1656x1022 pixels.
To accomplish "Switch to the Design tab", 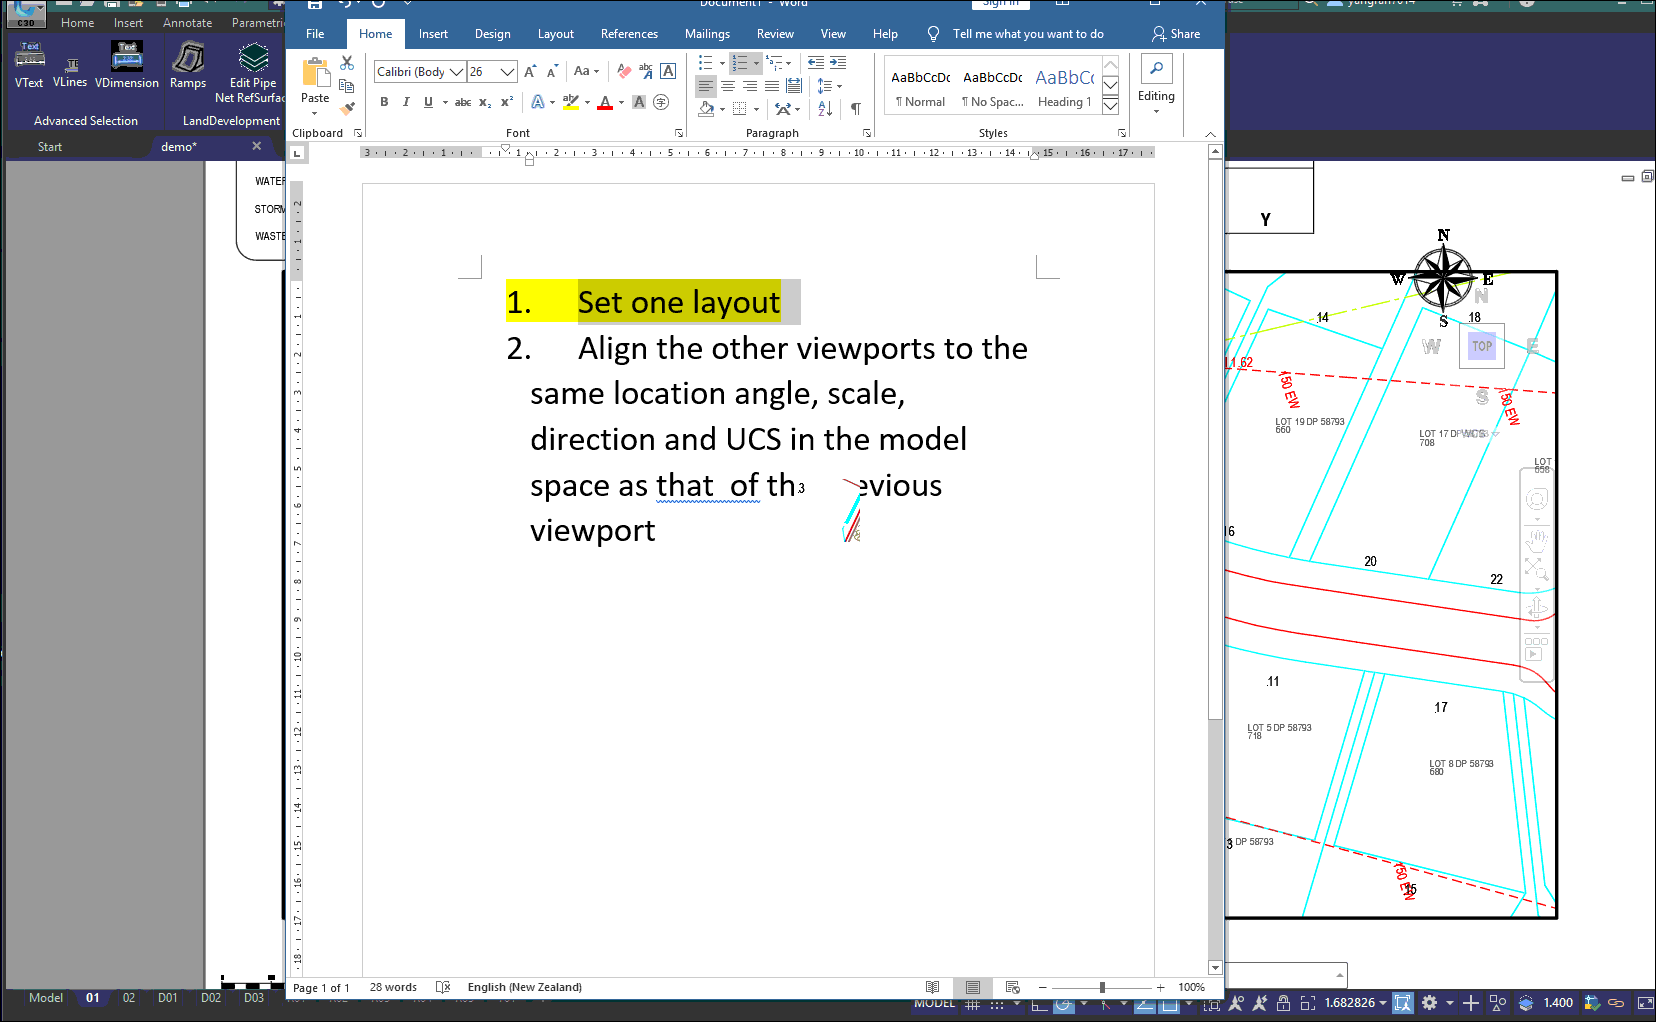I will coord(492,34).
